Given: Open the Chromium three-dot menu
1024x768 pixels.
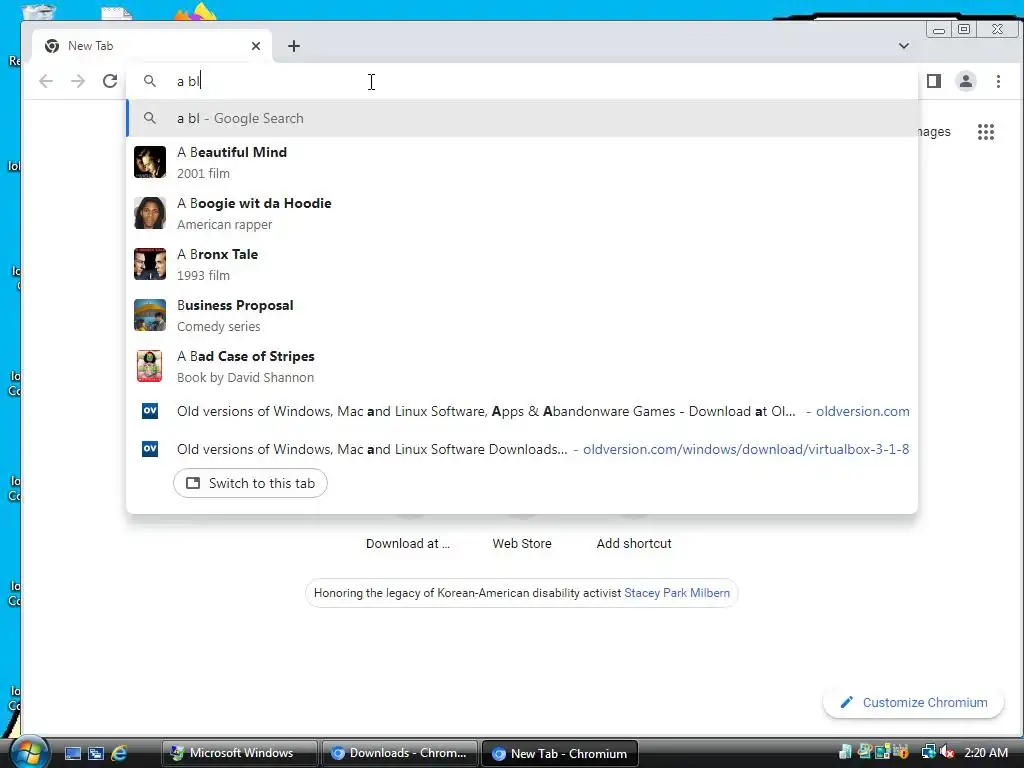Looking at the screenshot, I should pos(998,81).
